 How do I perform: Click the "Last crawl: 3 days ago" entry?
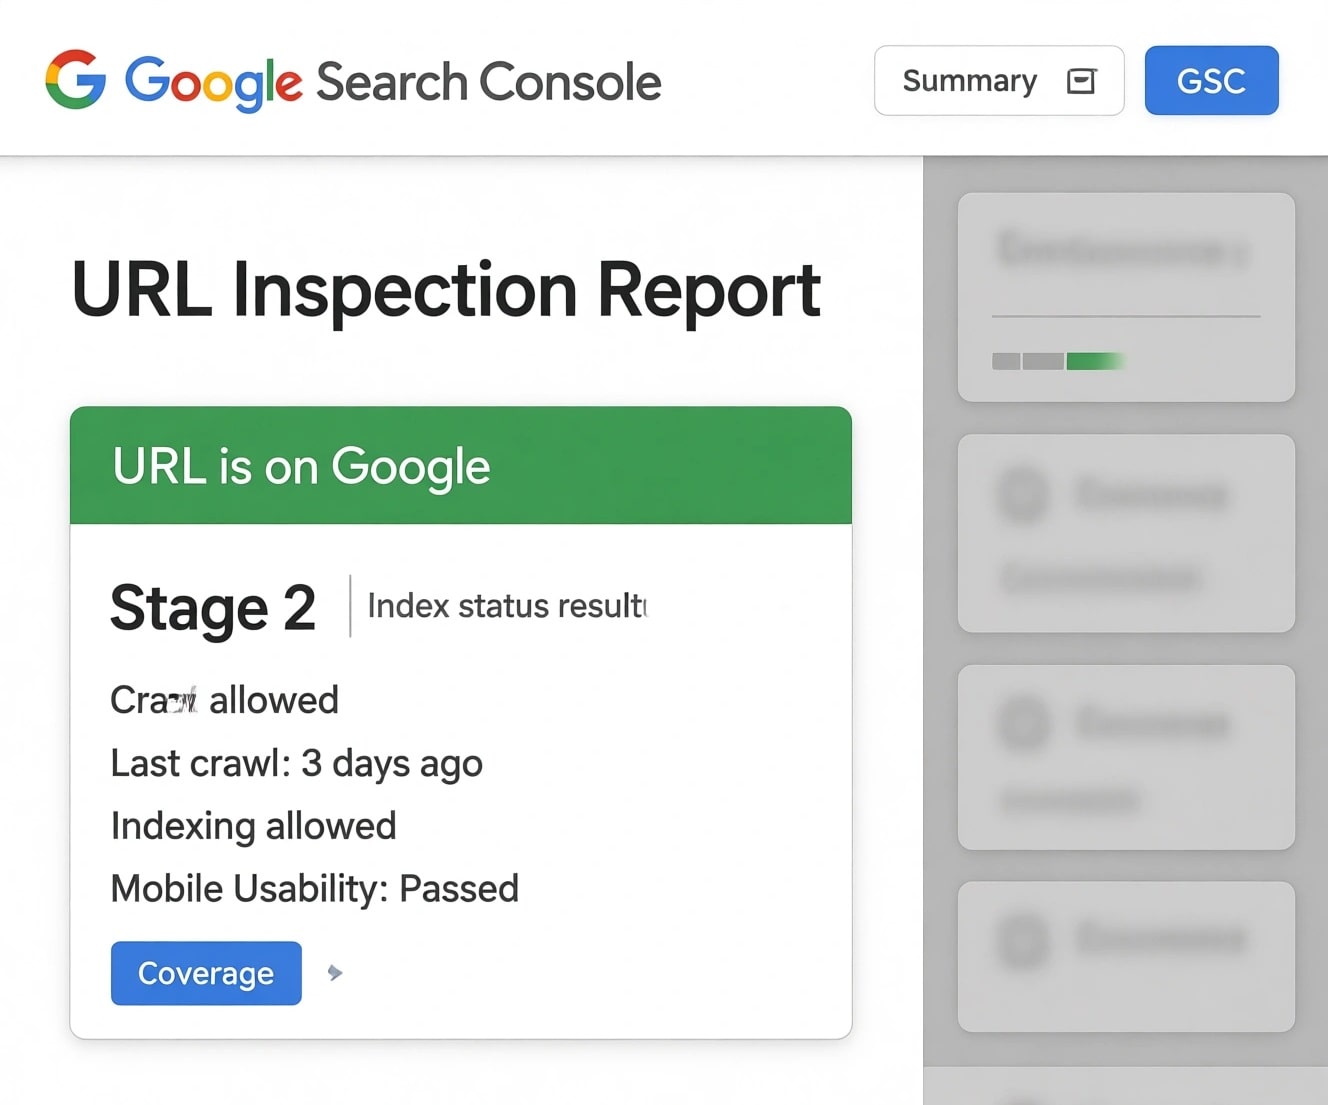[296, 763]
